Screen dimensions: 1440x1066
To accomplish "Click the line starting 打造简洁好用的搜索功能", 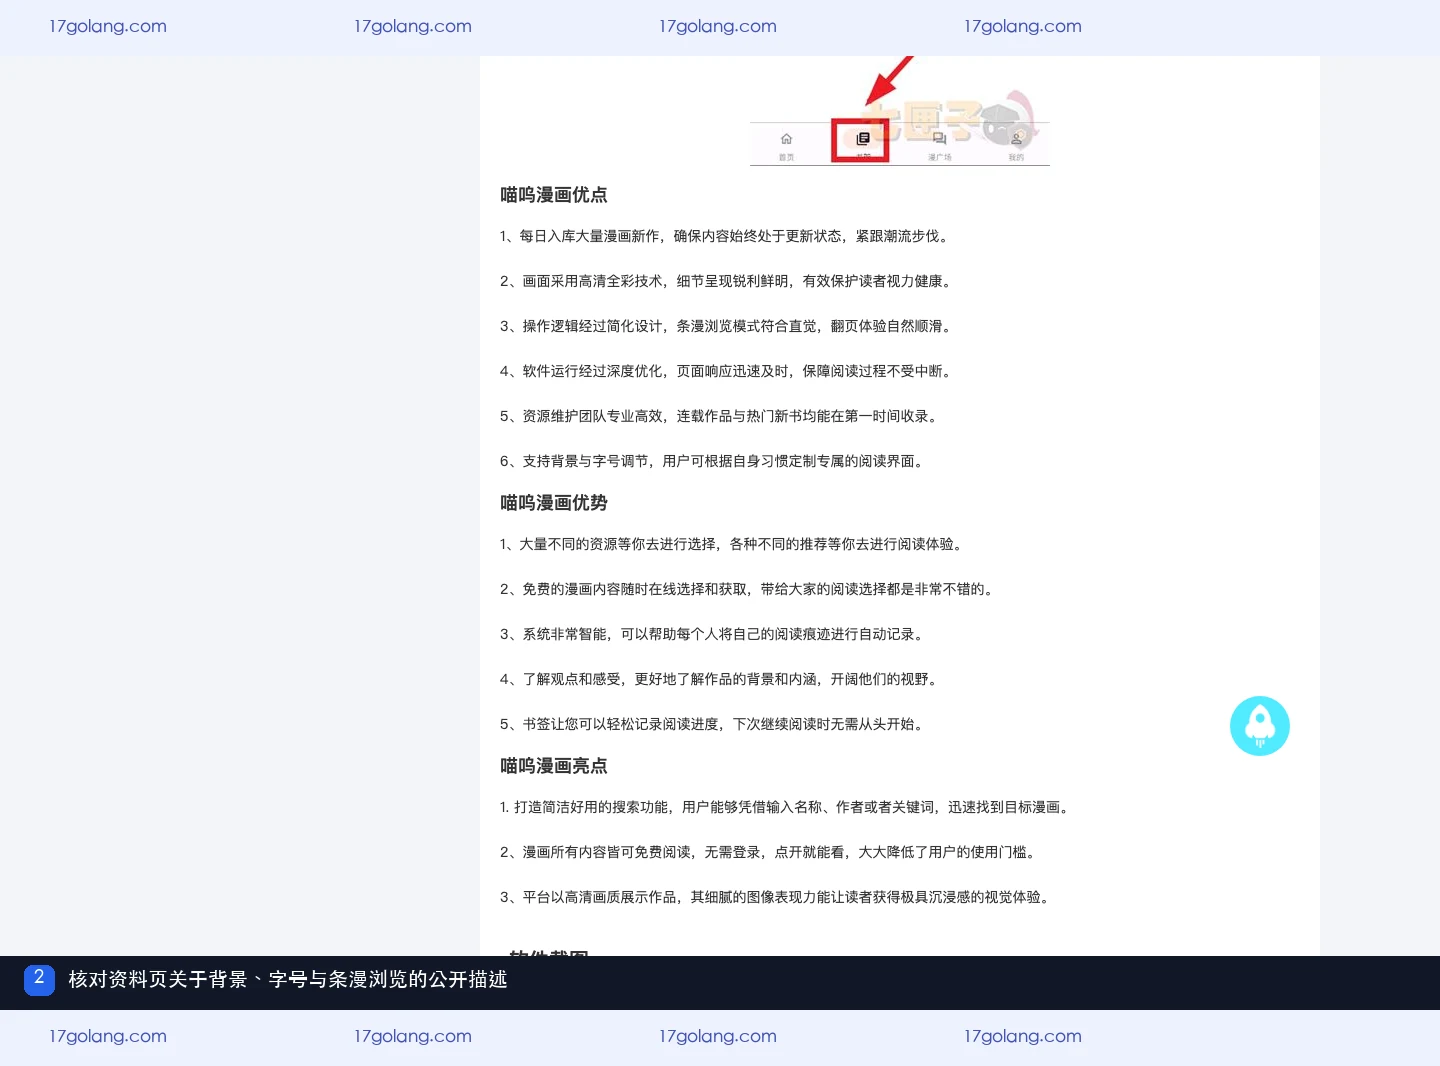I will (x=787, y=807).
